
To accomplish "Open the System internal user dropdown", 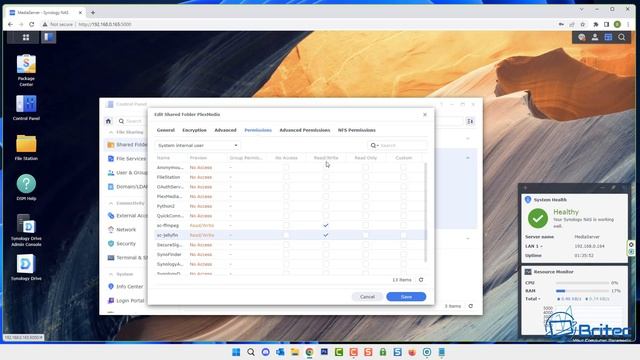I will point(198,145).
